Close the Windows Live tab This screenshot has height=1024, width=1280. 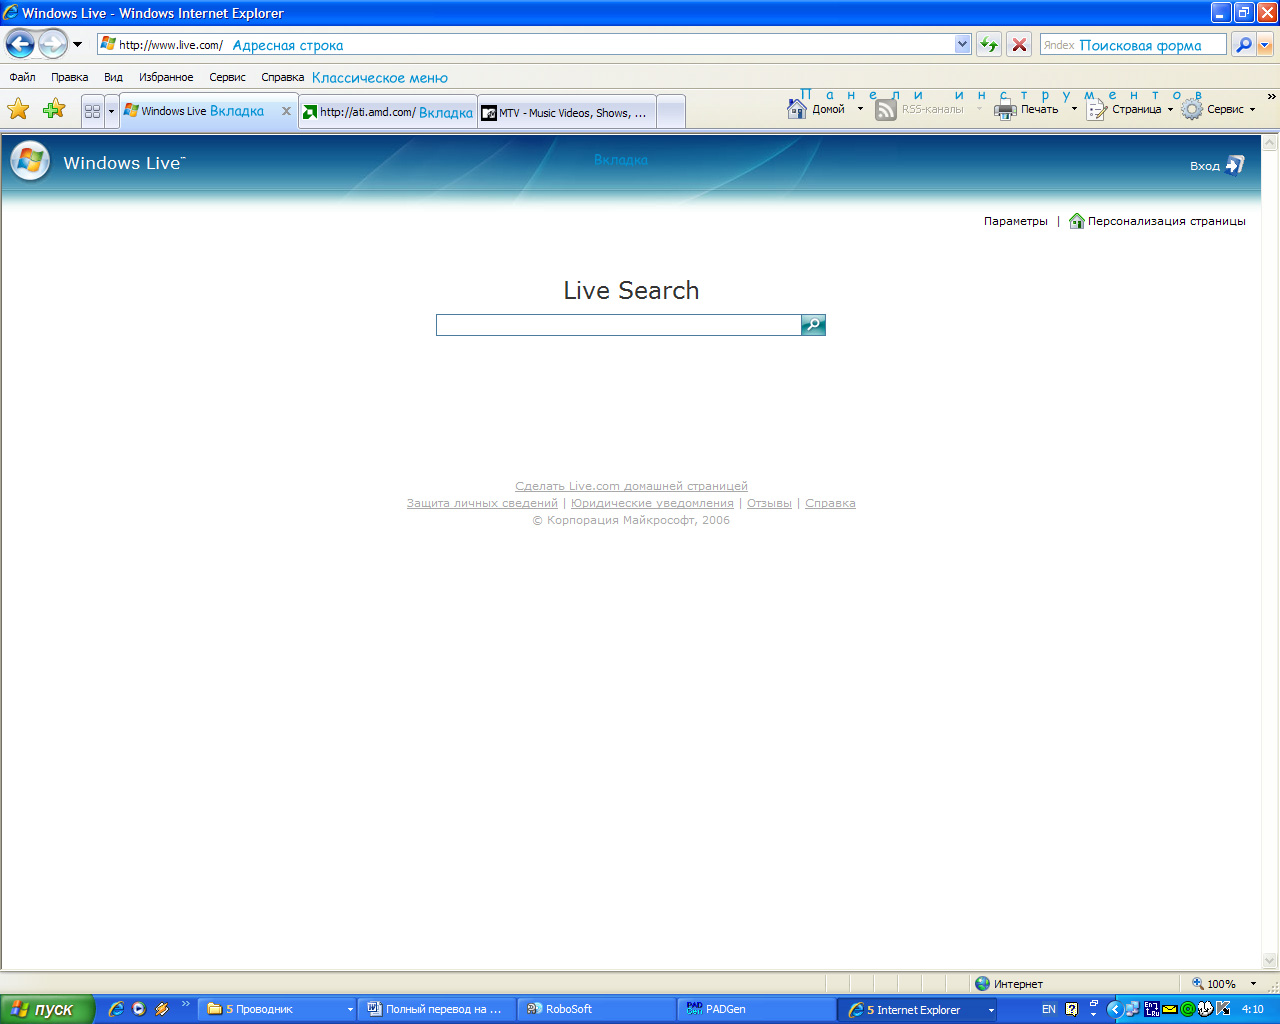(287, 111)
